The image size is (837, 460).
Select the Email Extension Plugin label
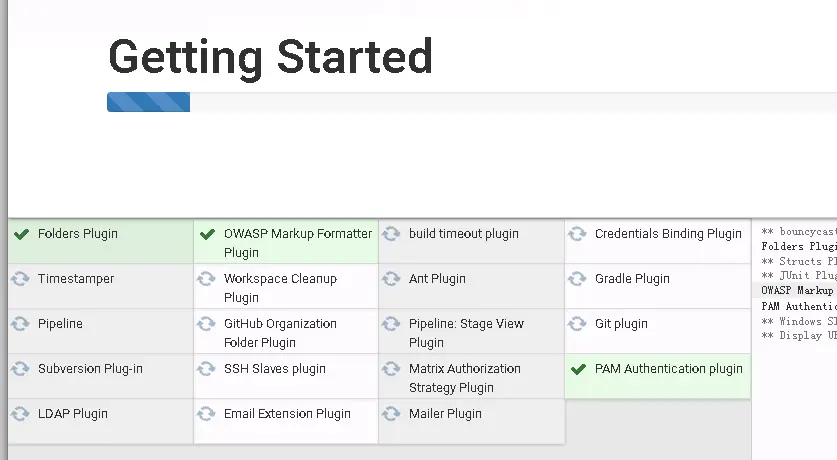(287, 414)
